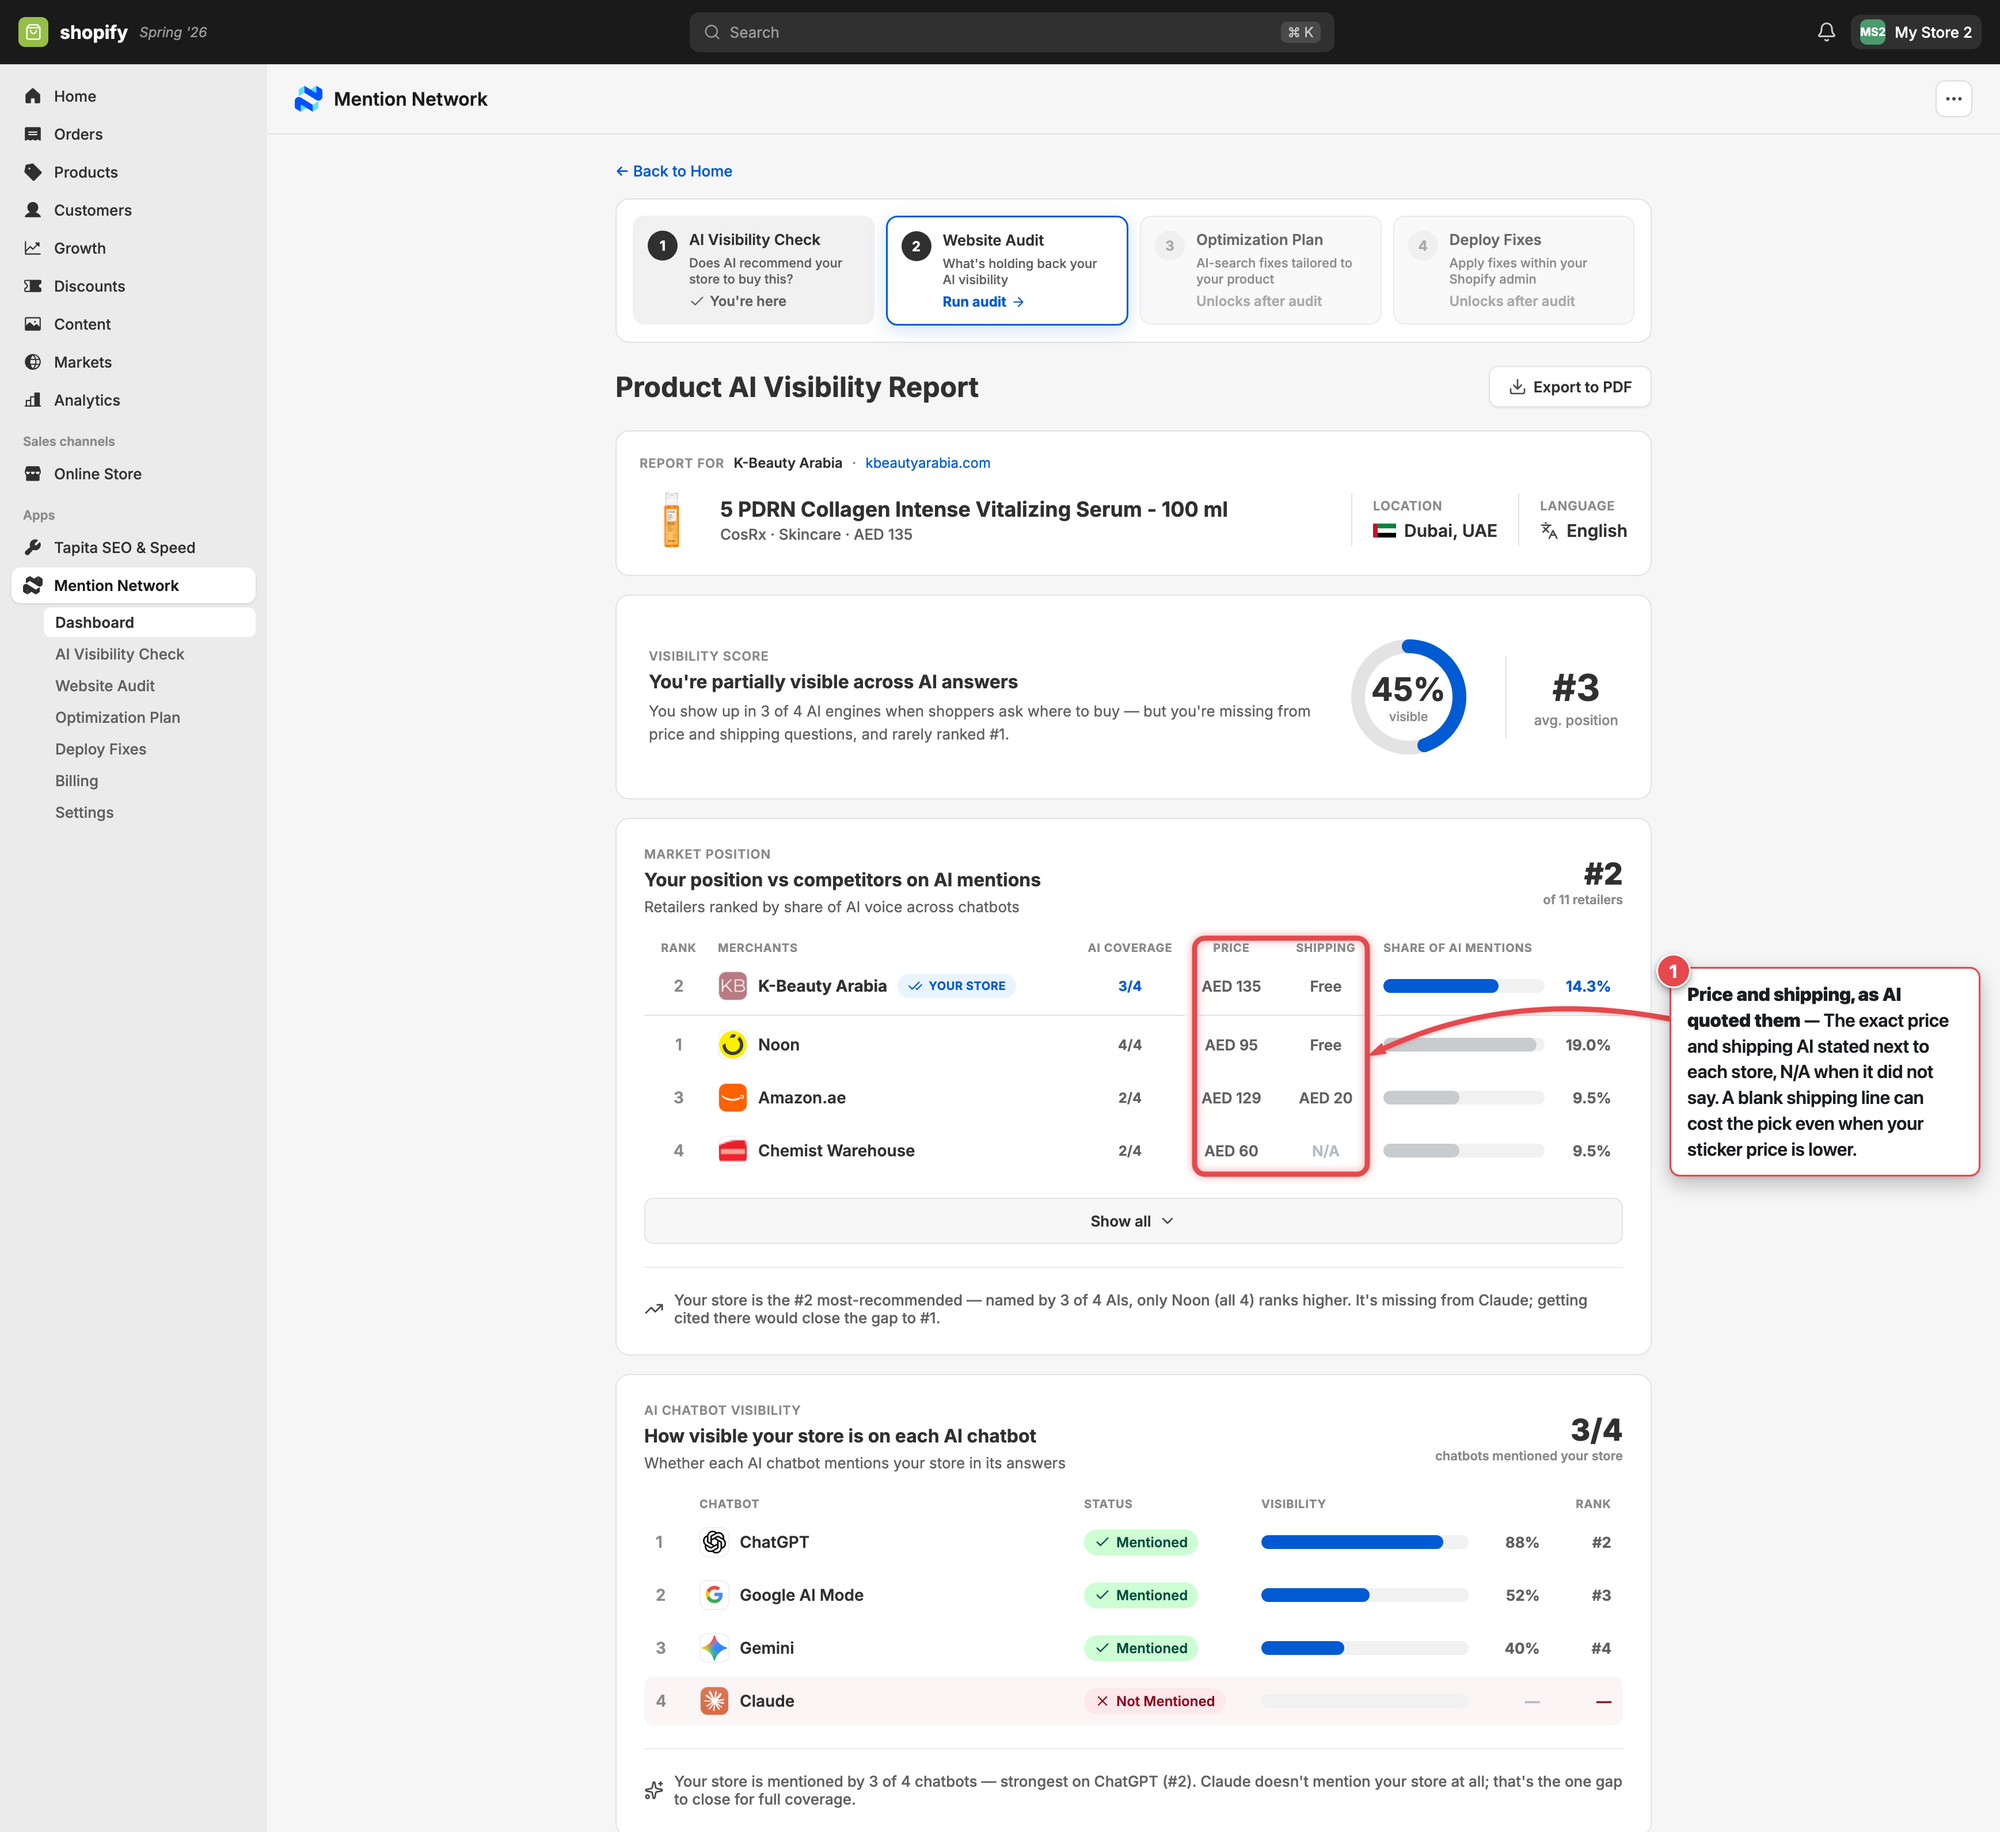Click the K-Beauty Arabia KB logo
Image resolution: width=2000 pixels, height=1832 pixels.
point(732,986)
